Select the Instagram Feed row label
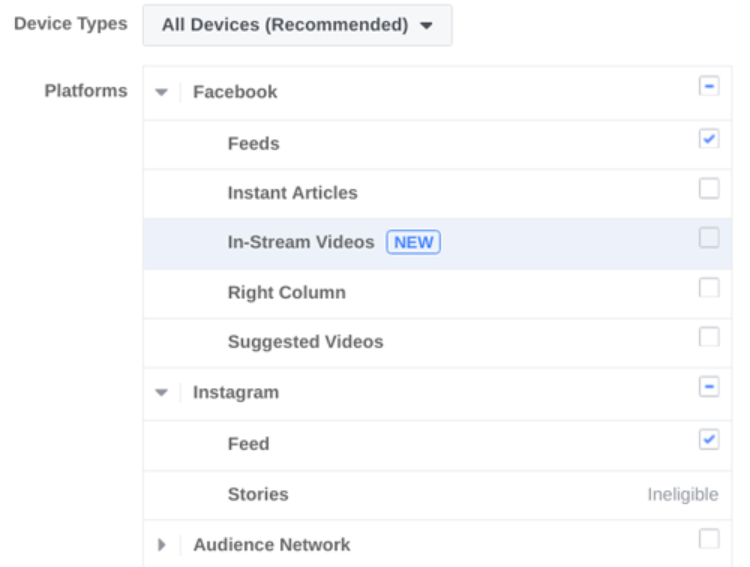The image size is (750, 567). (248, 444)
